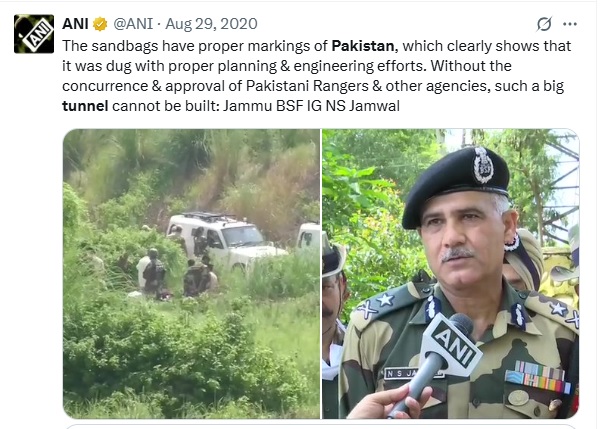Click the group of soldiers in left photo
The image size is (604, 429).
175,271
